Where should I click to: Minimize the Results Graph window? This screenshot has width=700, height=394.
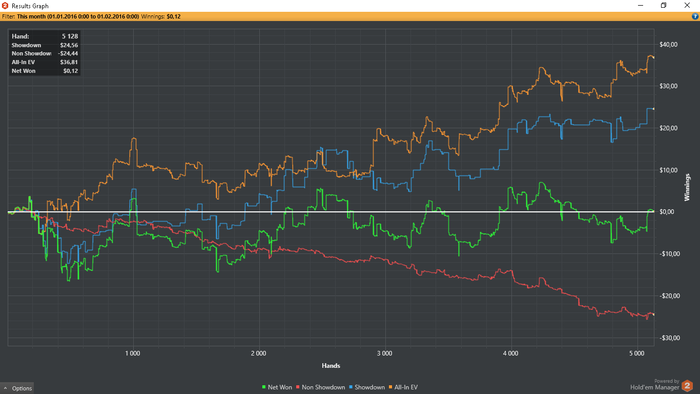pos(641,5)
